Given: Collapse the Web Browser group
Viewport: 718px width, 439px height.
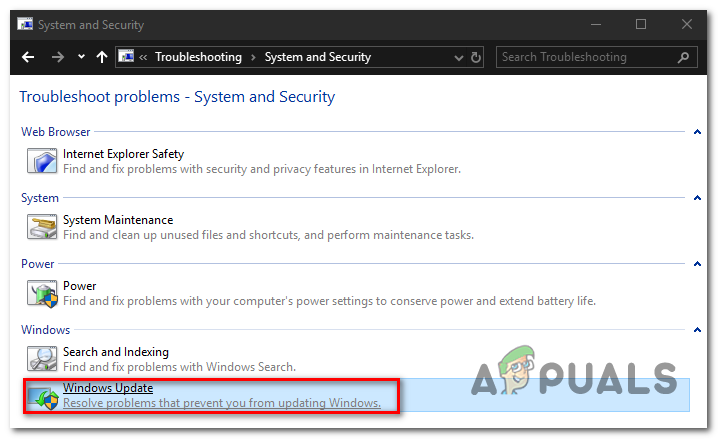Looking at the screenshot, I should tap(696, 132).
